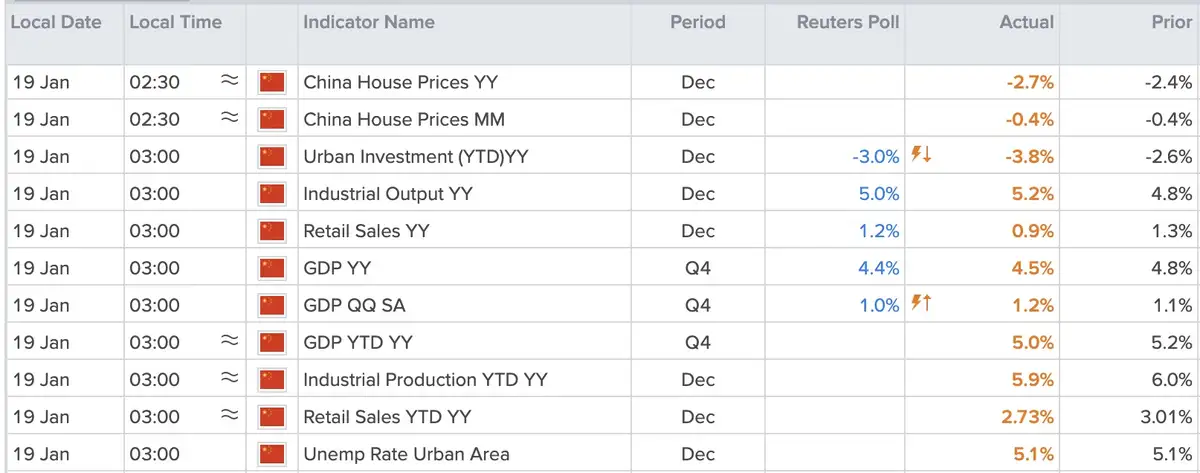
Task: Sort by Local Time column header
Action: point(176,22)
